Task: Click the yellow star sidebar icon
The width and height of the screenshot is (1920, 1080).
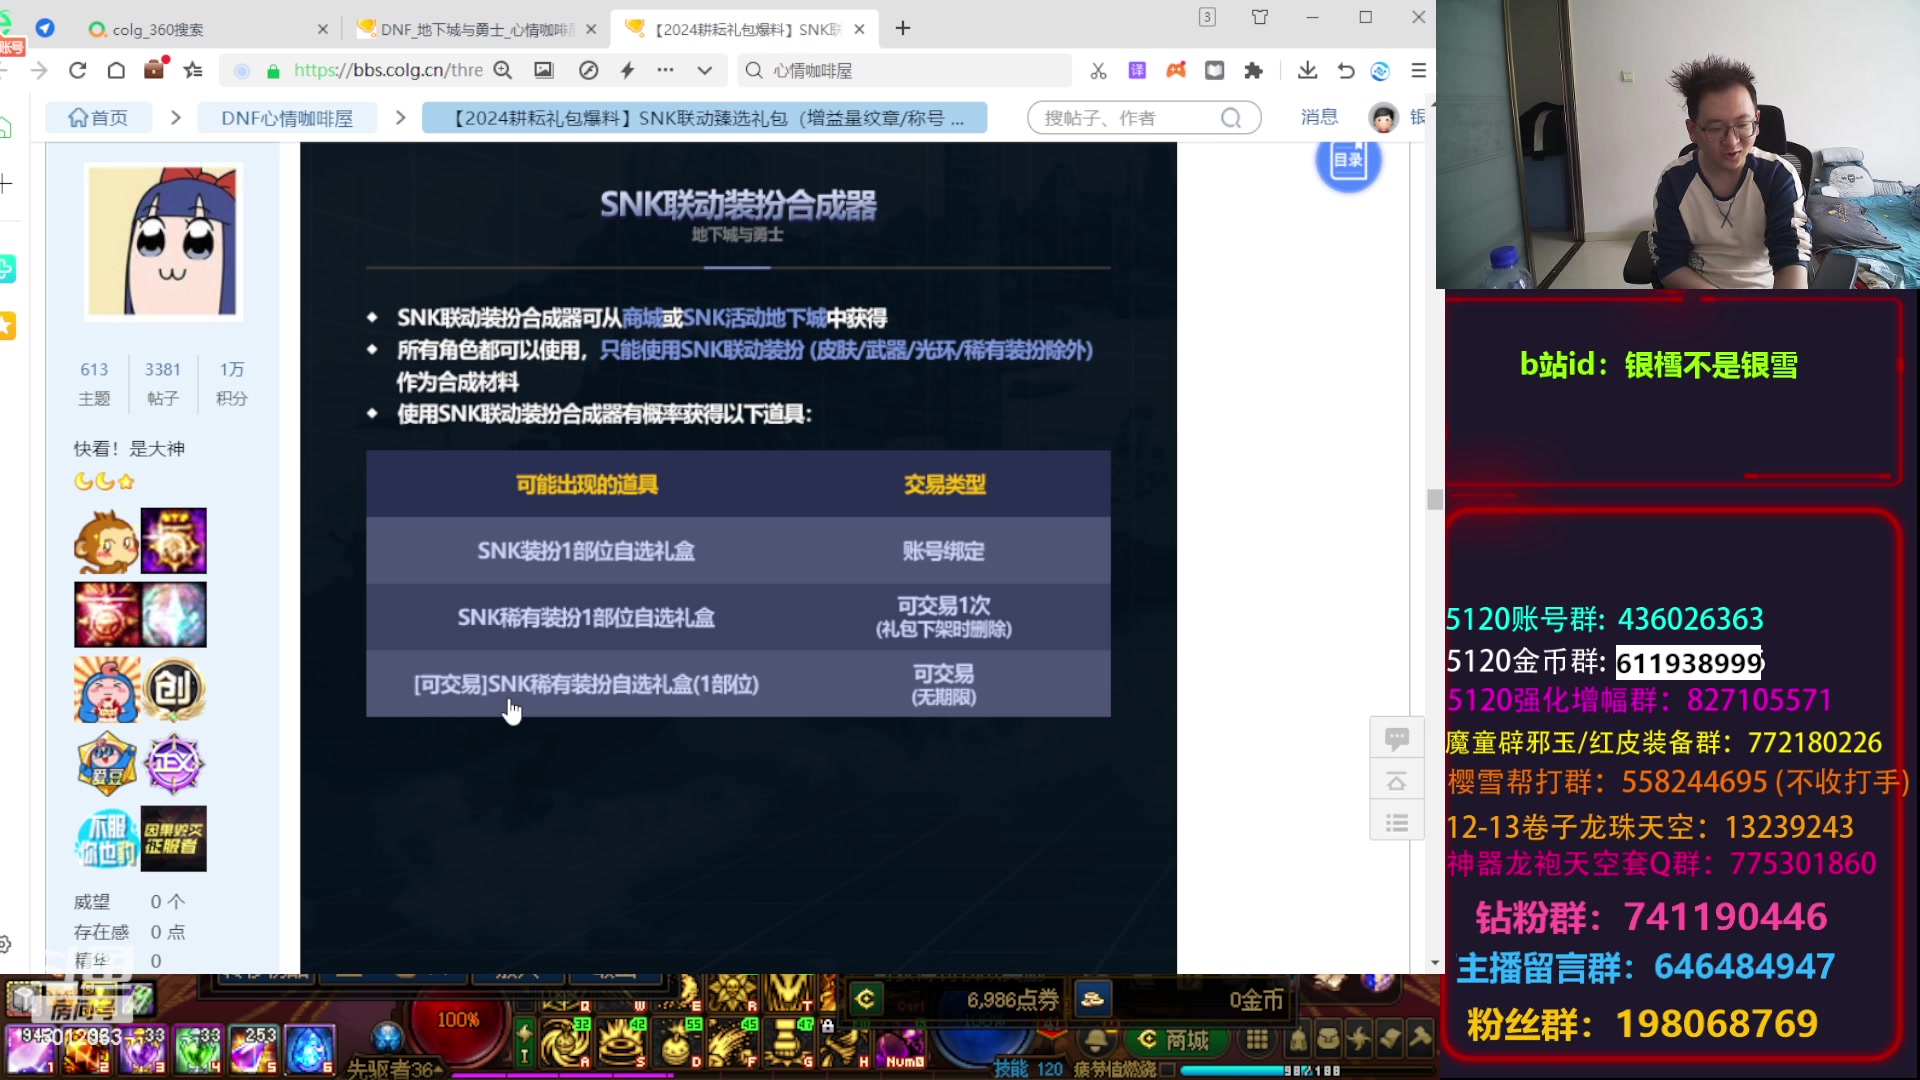Action: (x=7, y=326)
